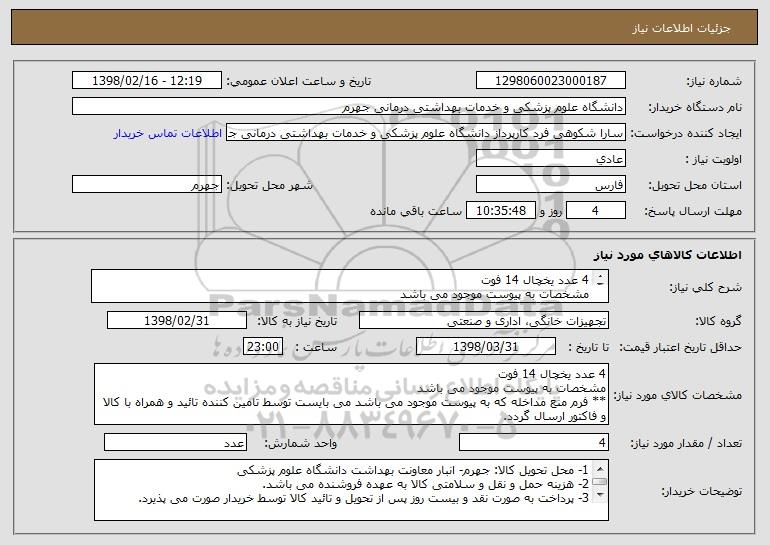Click the delivery city field جهرم
Image resolution: width=770 pixels, height=545 pixels.
[147, 185]
